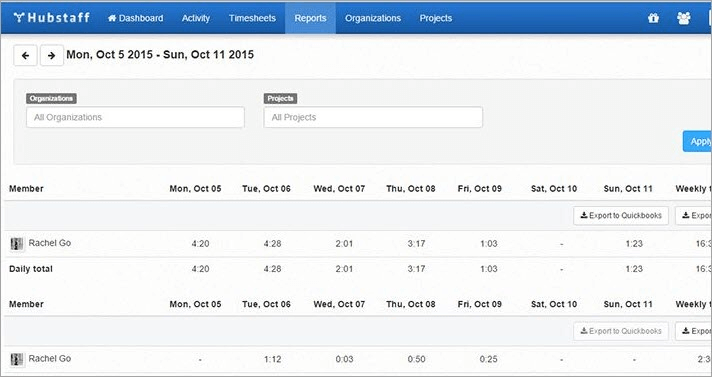Click the Member header in the first table
Screen dimensions: 712x377
pos(26,188)
